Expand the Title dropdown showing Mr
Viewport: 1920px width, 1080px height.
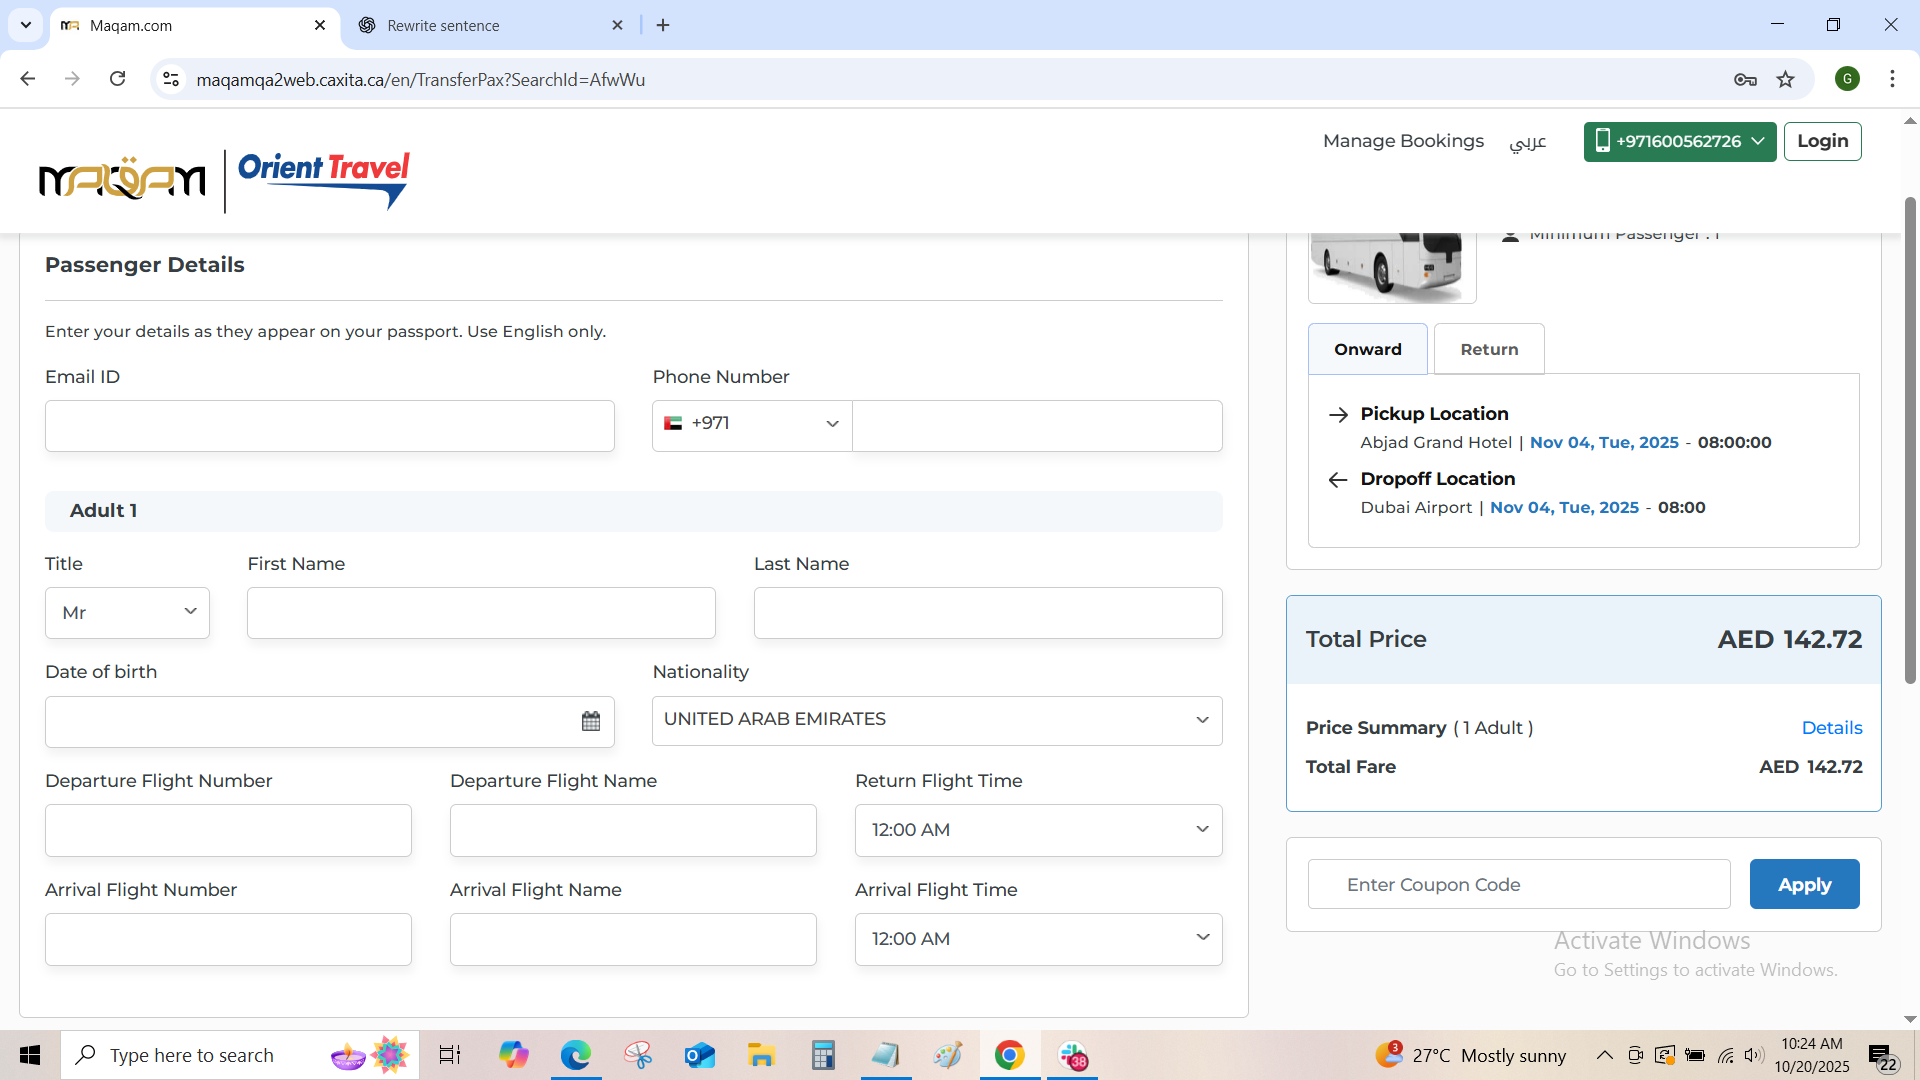tap(127, 612)
